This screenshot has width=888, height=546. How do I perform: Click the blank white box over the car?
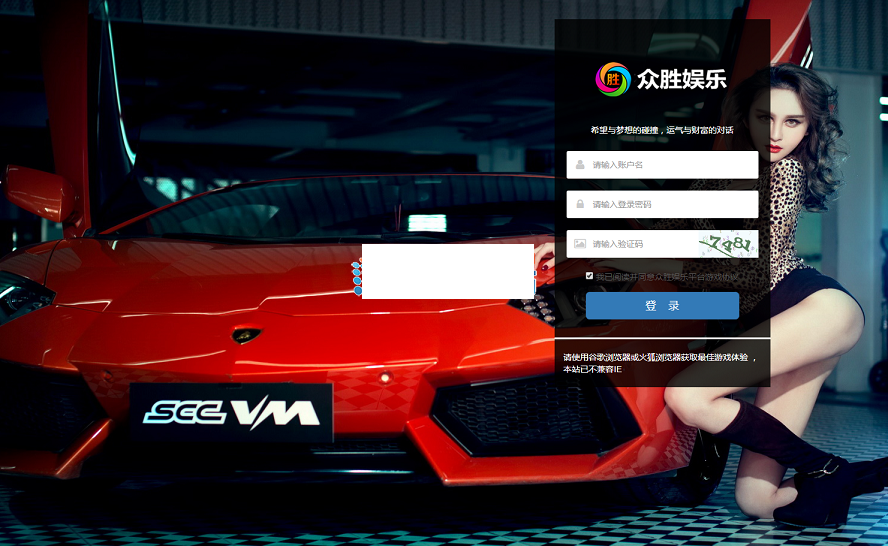click(447, 271)
